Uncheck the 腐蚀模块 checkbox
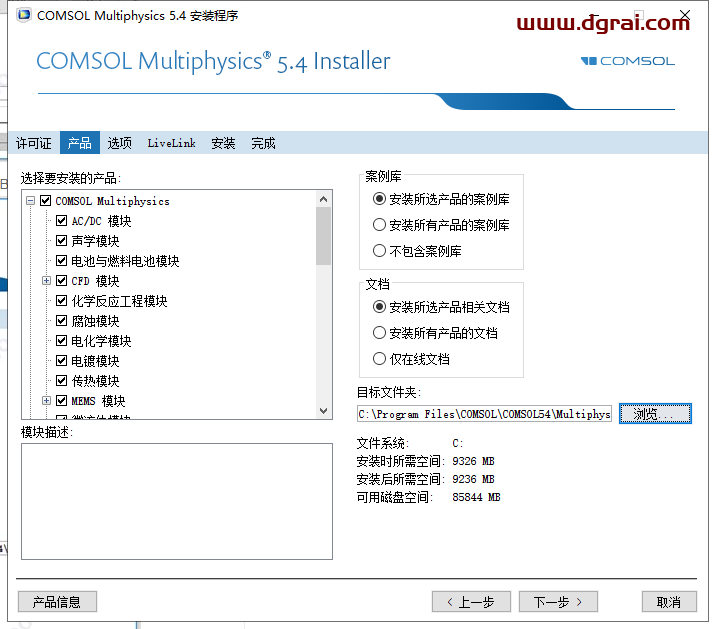716x629 pixels. [62, 321]
